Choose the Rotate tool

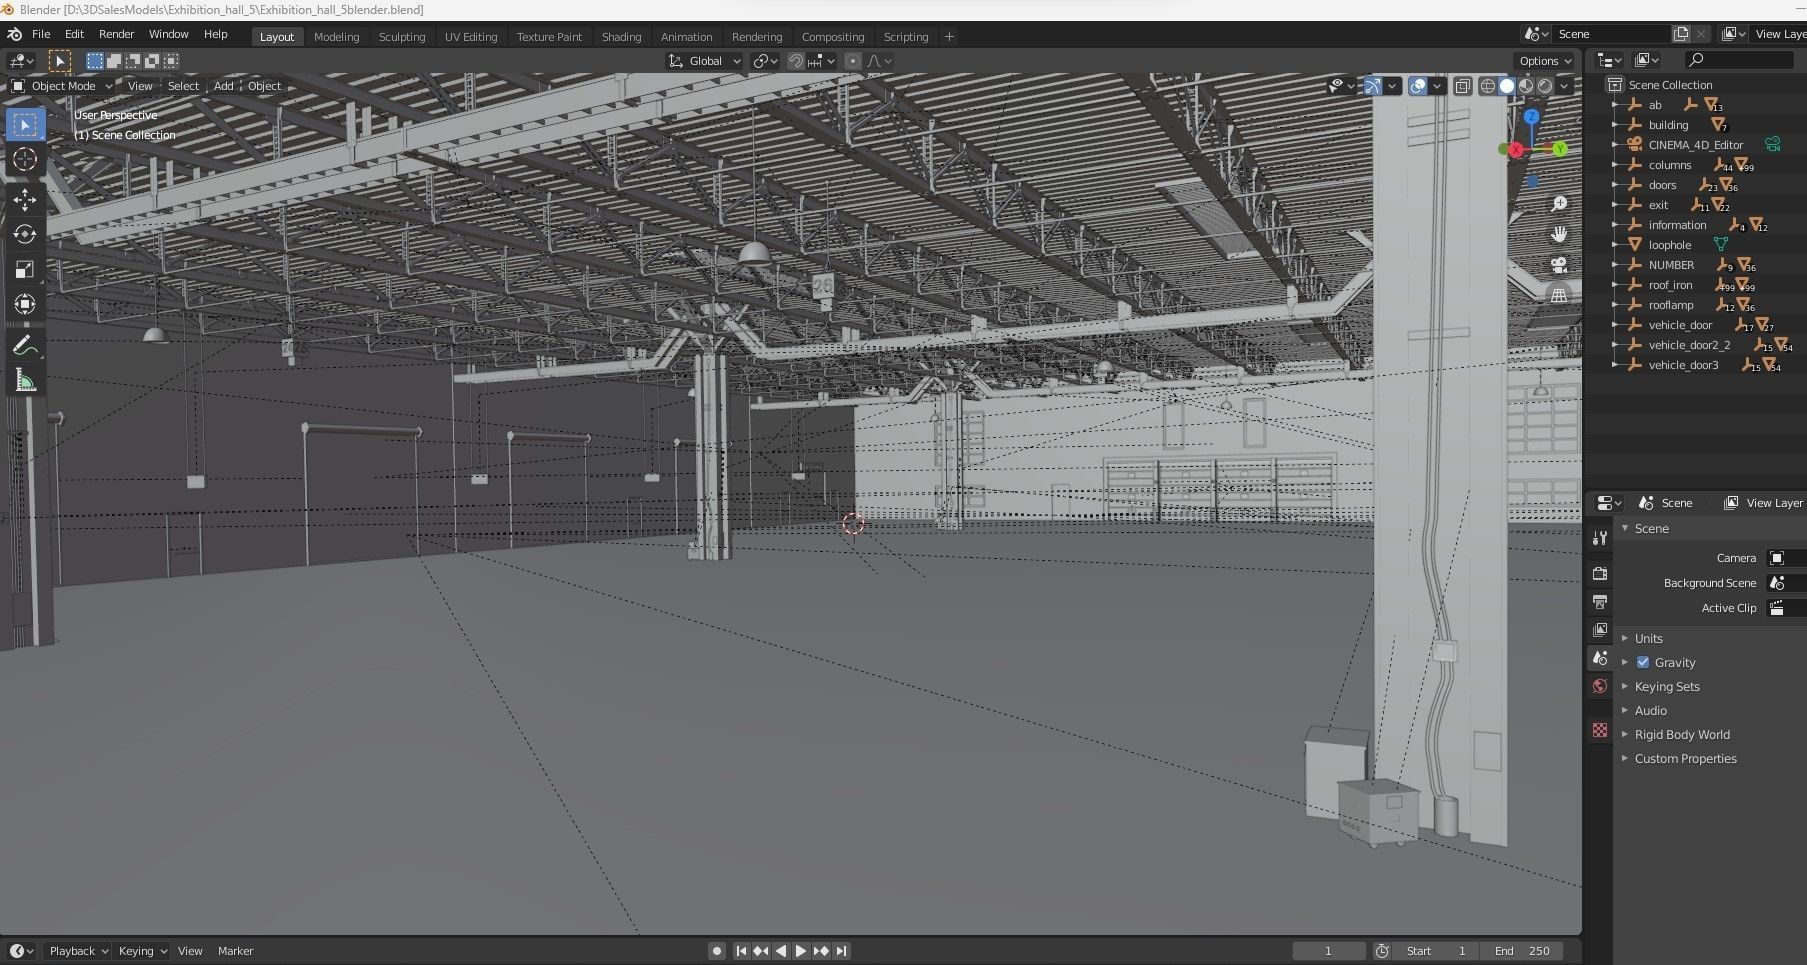[x=25, y=234]
